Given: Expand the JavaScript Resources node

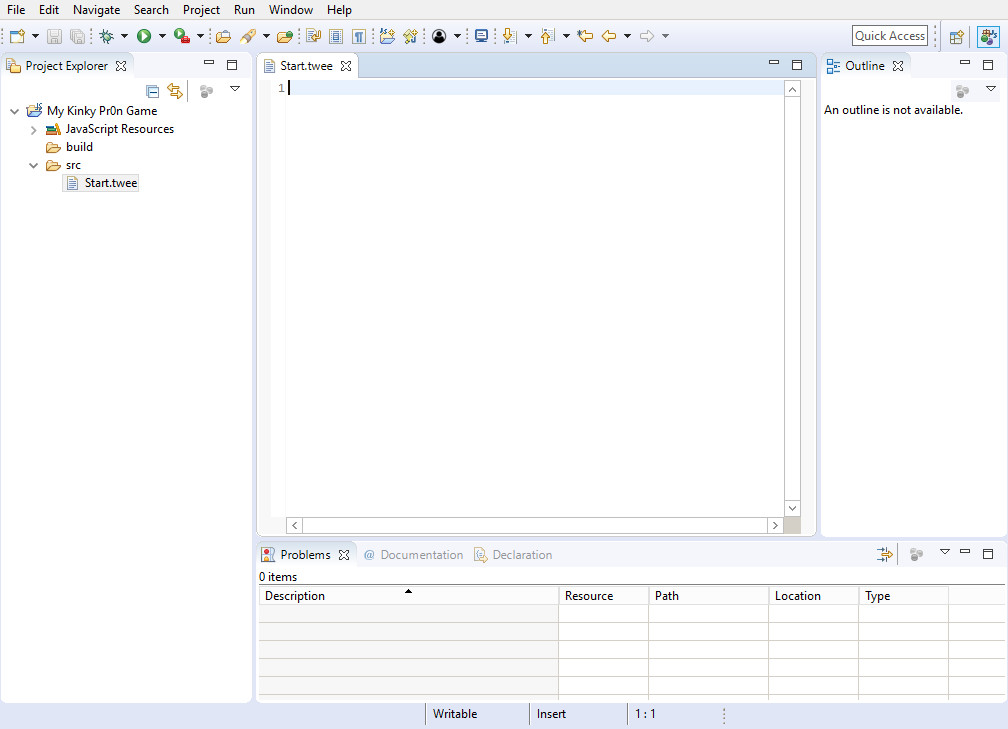Looking at the screenshot, I should point(34,129).
